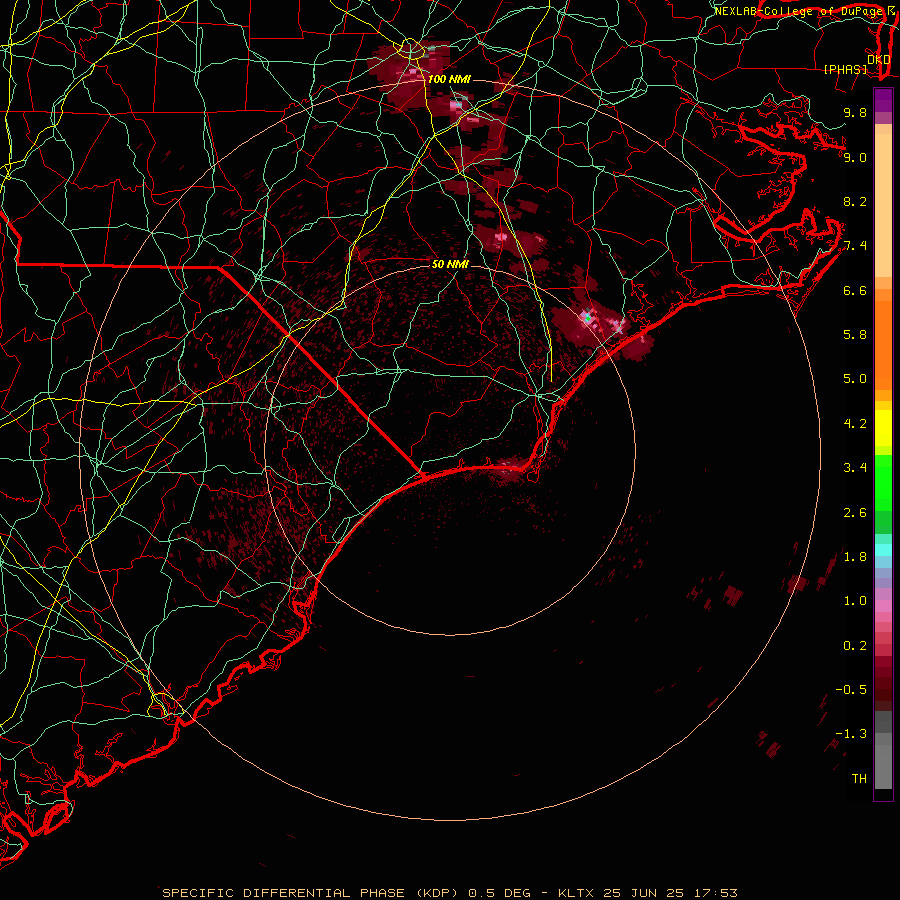Click the 0.2 value on color scale
This screenshot has height=900, width=900.
point(855,646)
